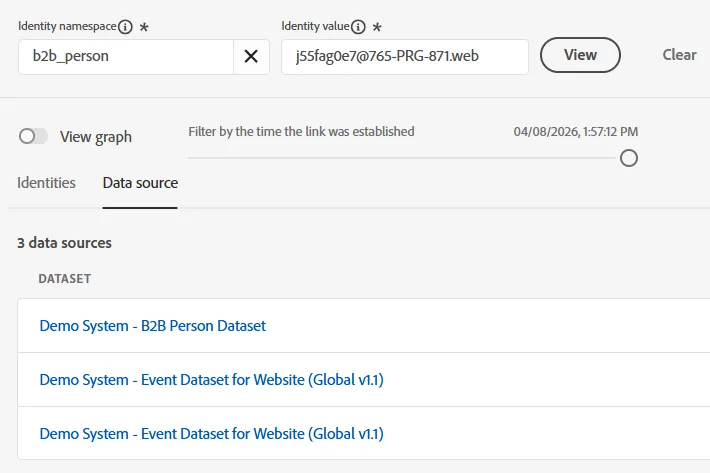This screenshot has width=710, height=473.
Task: Click the DATASET column header
Action: [x=65, y=279]
